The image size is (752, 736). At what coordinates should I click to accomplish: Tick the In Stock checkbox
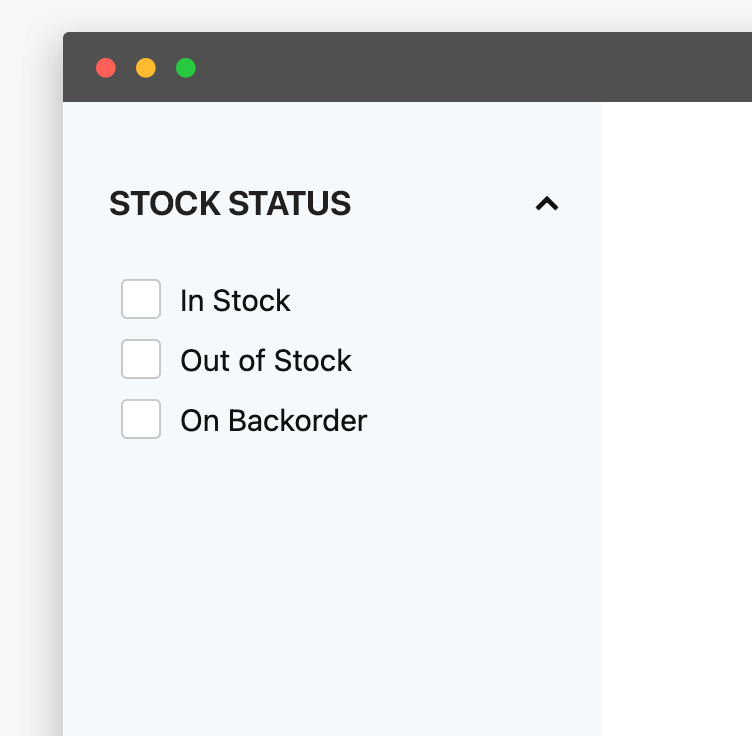point(141,299)
